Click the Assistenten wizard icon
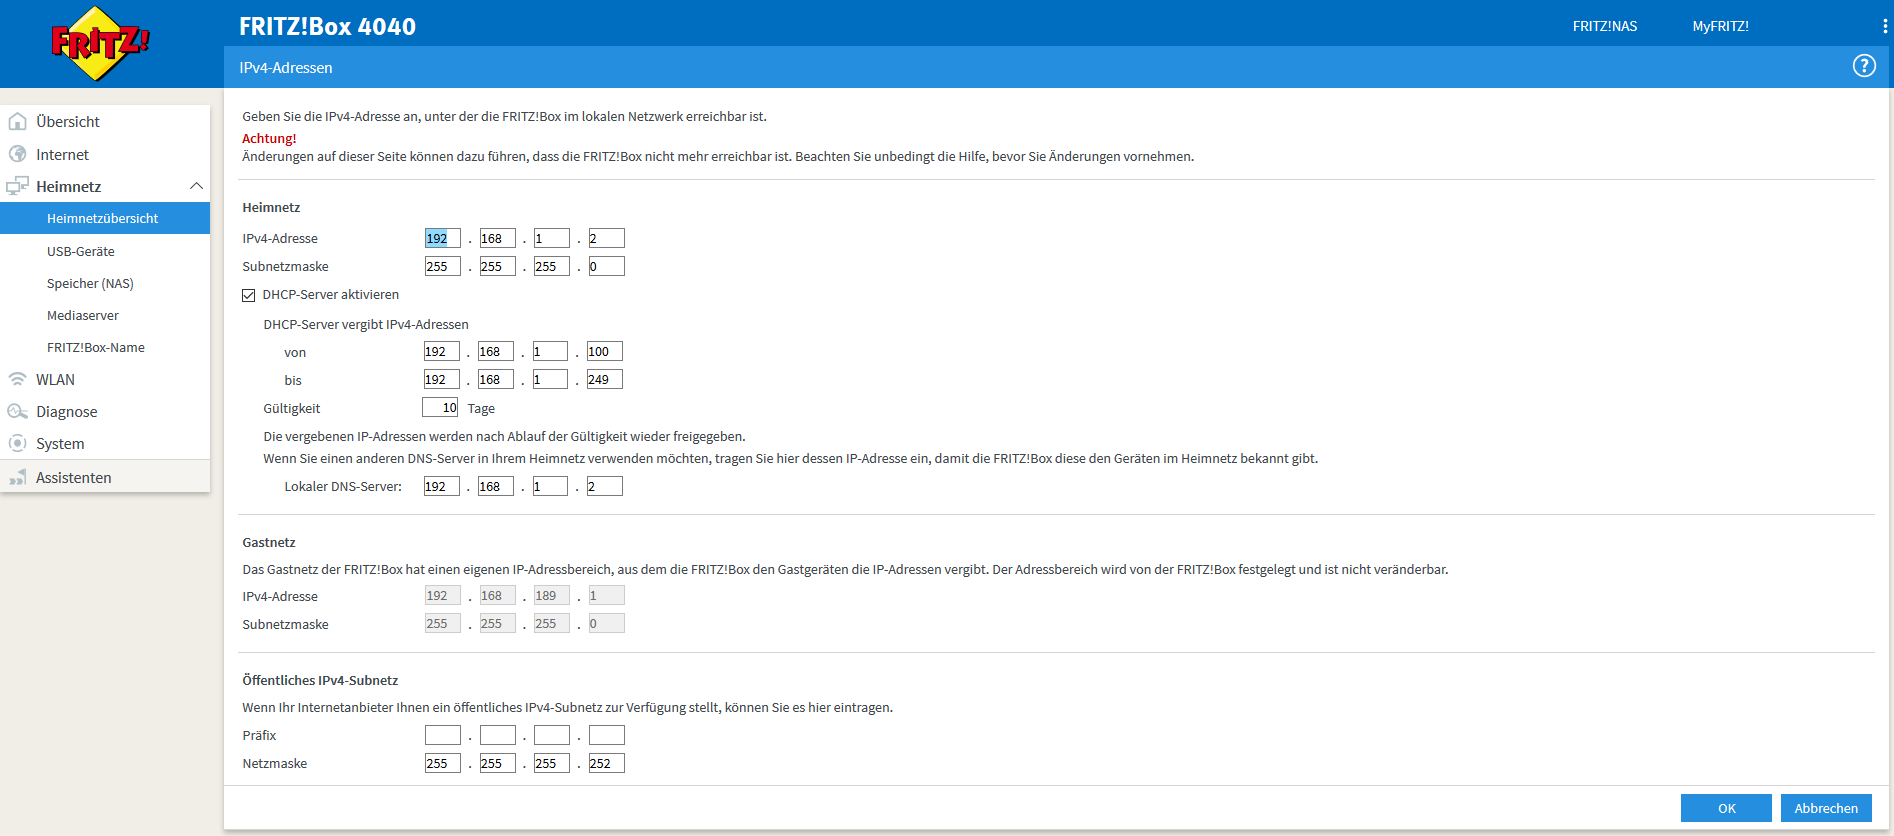Viewport: 1894px width, 836px height. [x=17, y=477]
